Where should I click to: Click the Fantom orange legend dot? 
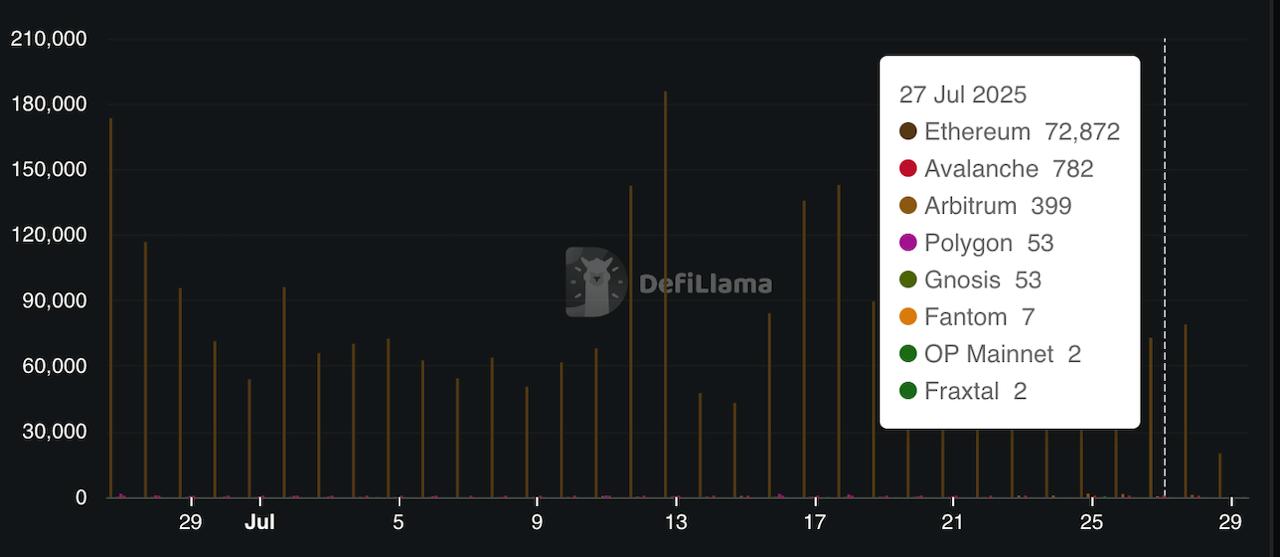[x=908, y=317]
